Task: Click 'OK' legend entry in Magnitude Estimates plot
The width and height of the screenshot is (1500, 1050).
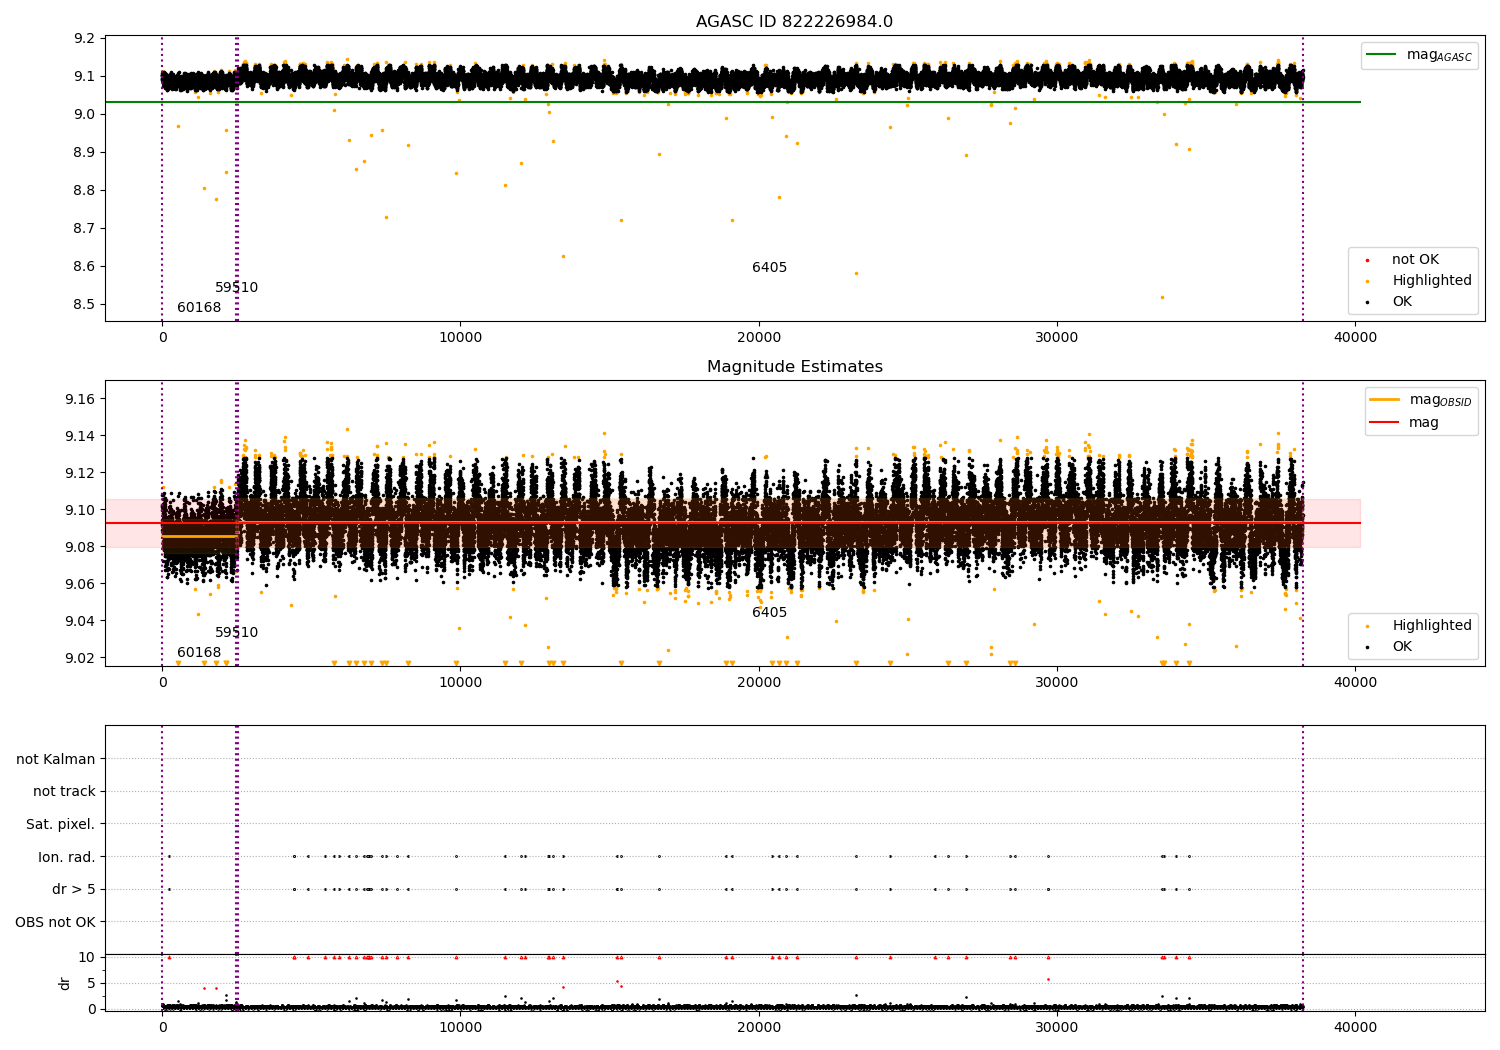Action: 1389,647
